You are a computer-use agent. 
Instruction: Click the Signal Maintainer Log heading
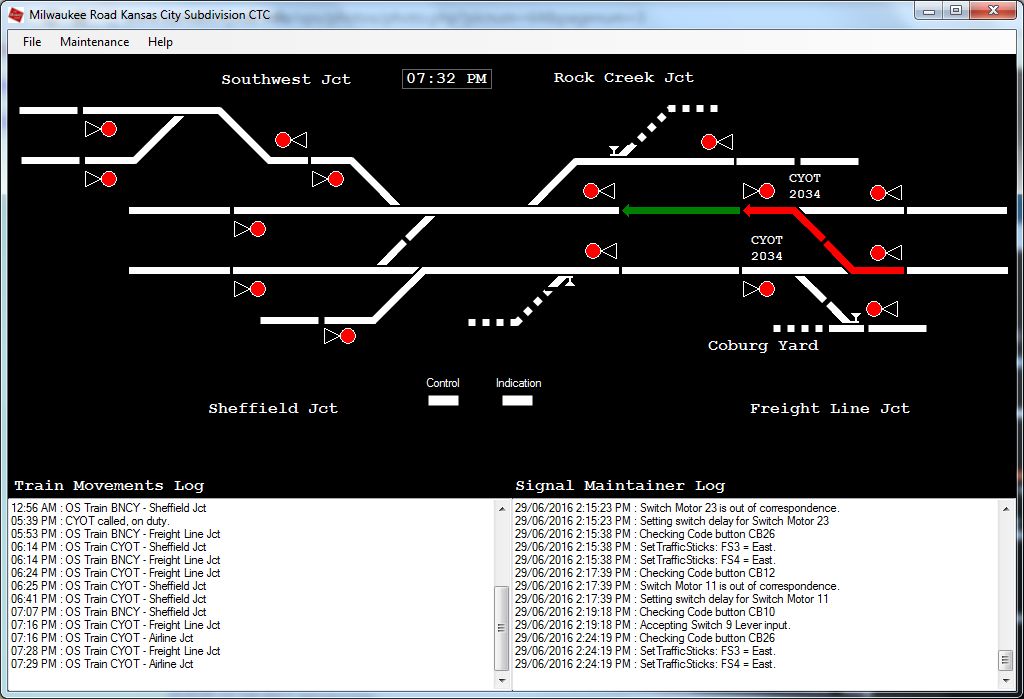(x=620, y=485)
